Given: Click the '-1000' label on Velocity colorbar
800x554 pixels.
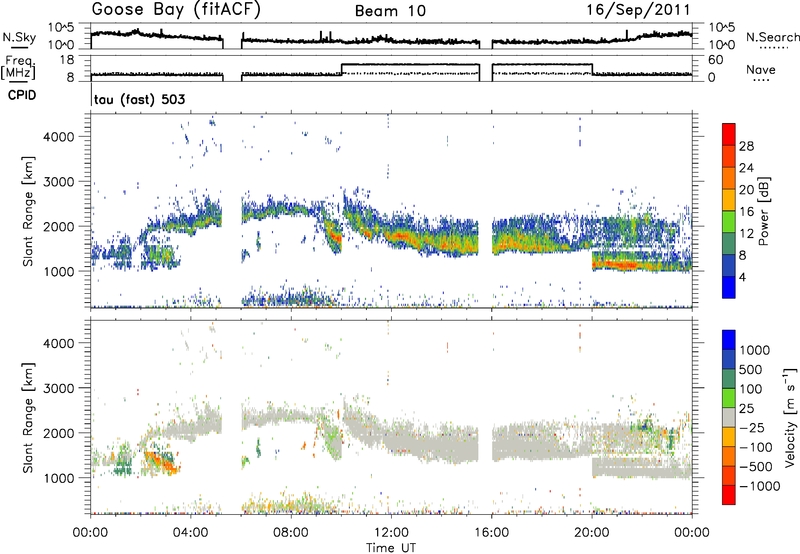Looking at the screenshot, I should point(760,486).
